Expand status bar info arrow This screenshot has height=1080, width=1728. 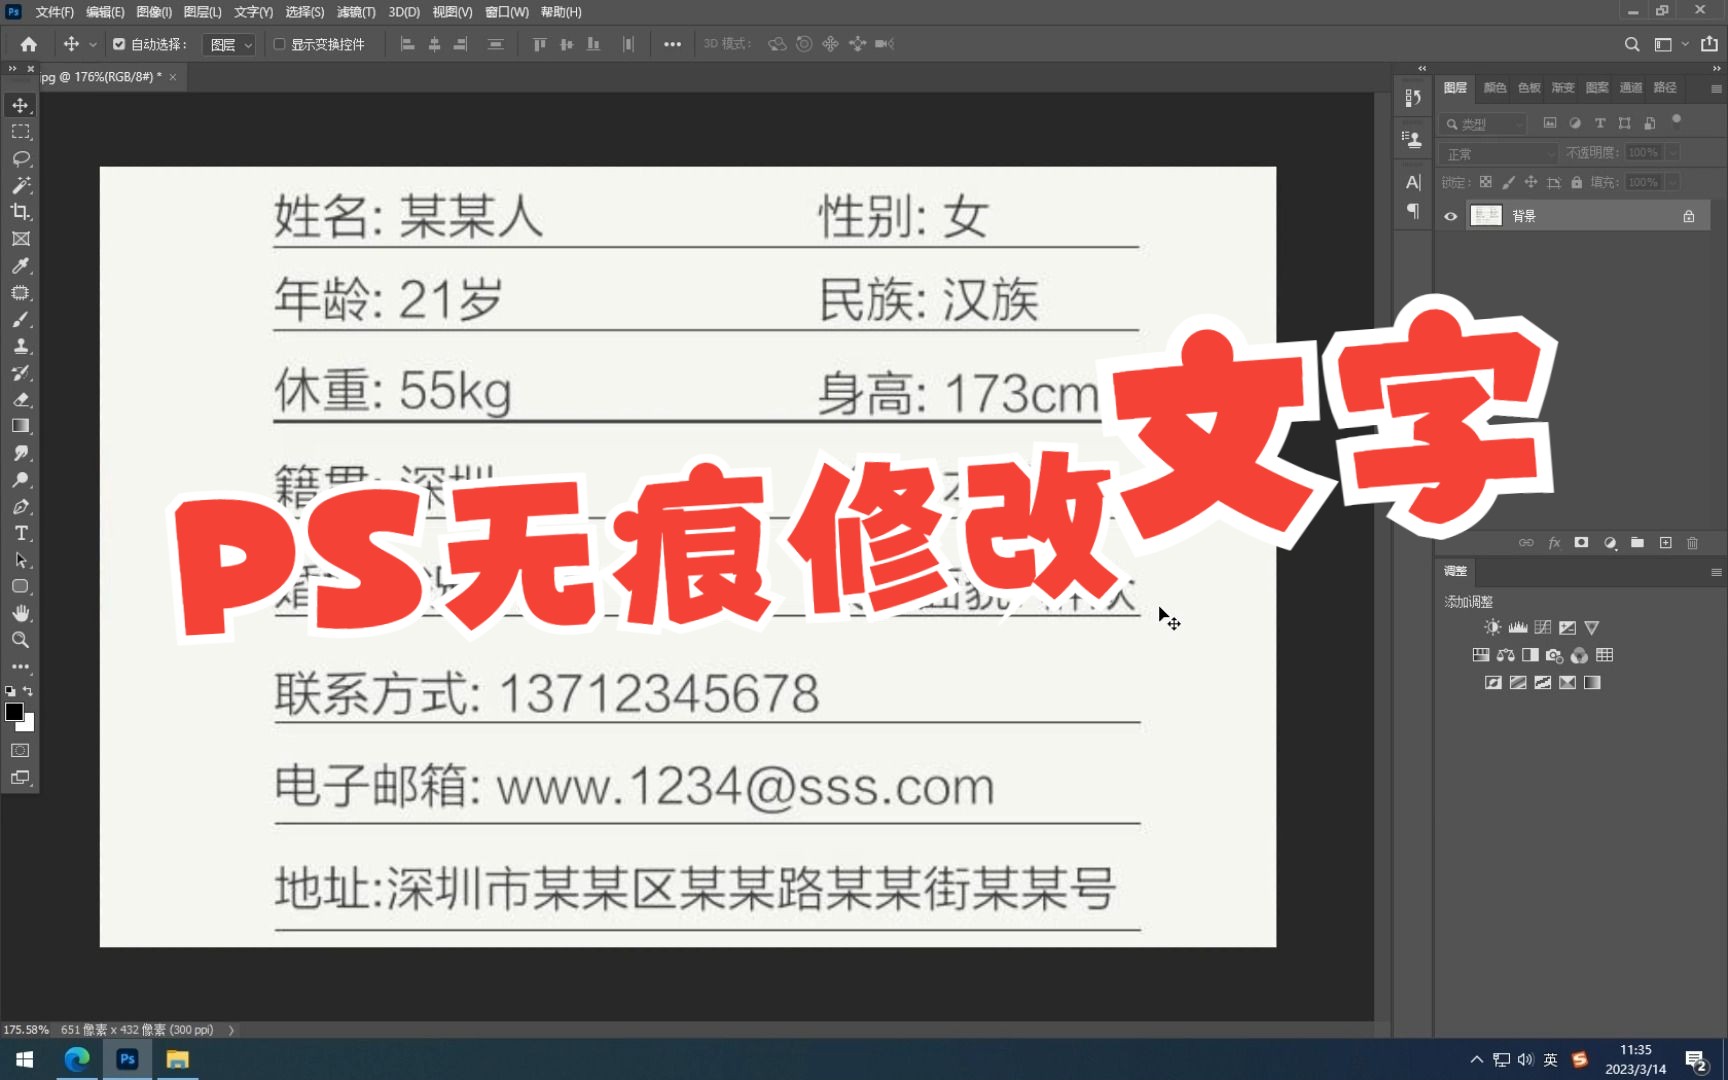pos(231,1030)
